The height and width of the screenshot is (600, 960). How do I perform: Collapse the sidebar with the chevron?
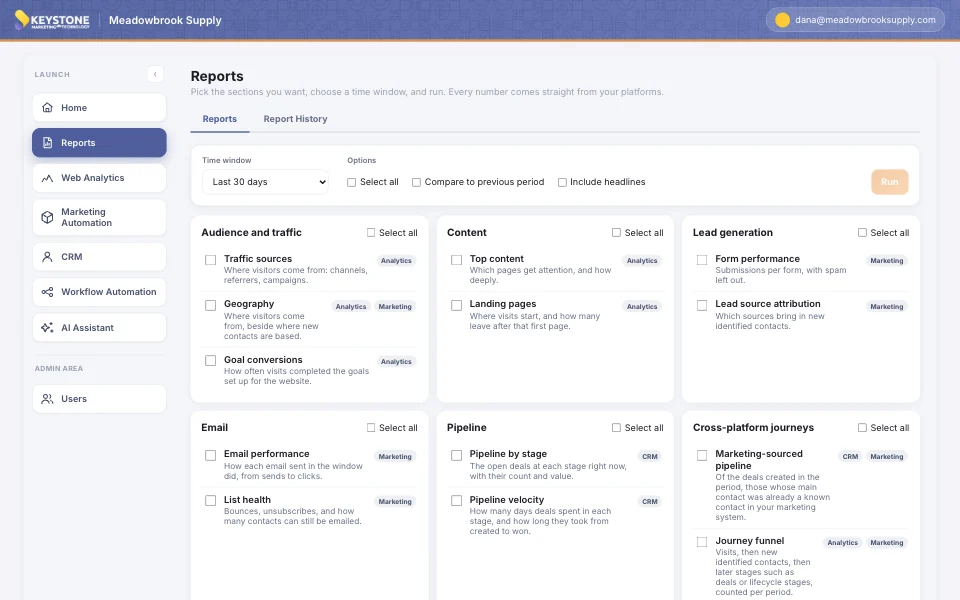click(x=155, y=74)
